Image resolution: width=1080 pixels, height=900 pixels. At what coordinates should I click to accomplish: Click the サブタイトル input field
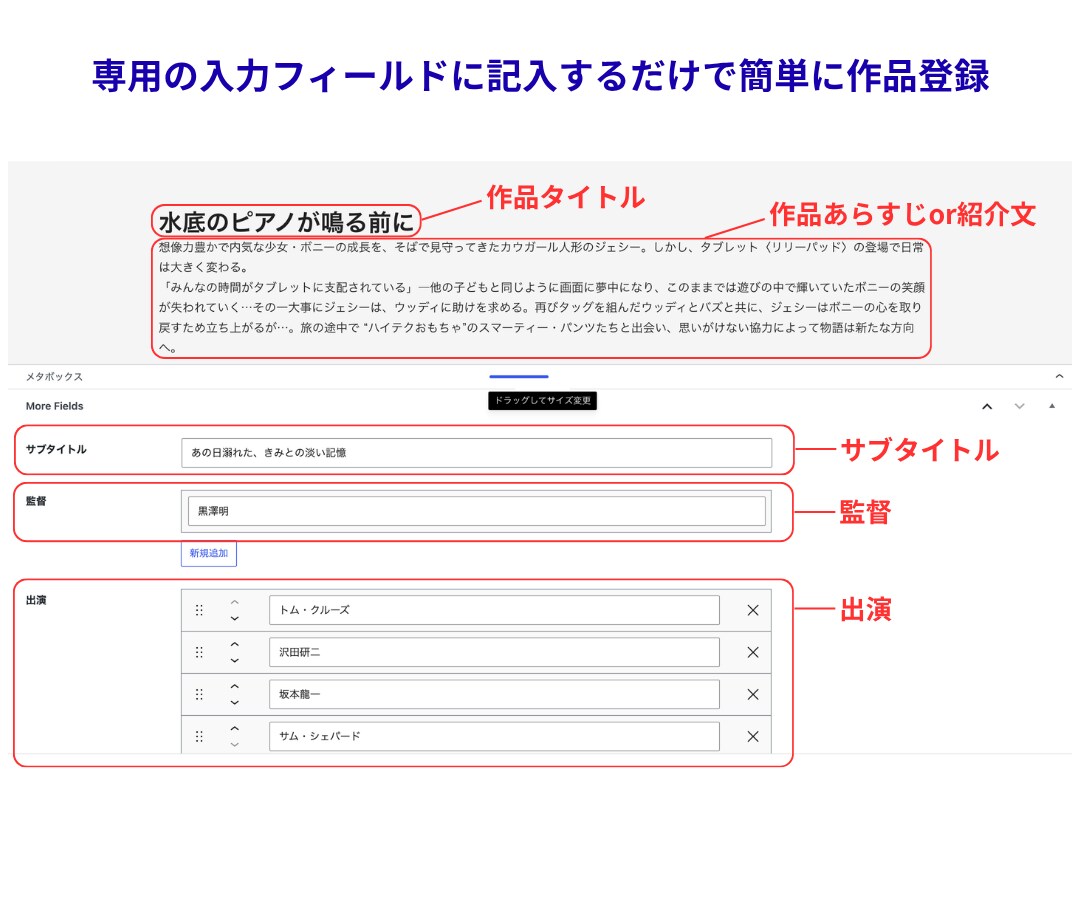477,452
